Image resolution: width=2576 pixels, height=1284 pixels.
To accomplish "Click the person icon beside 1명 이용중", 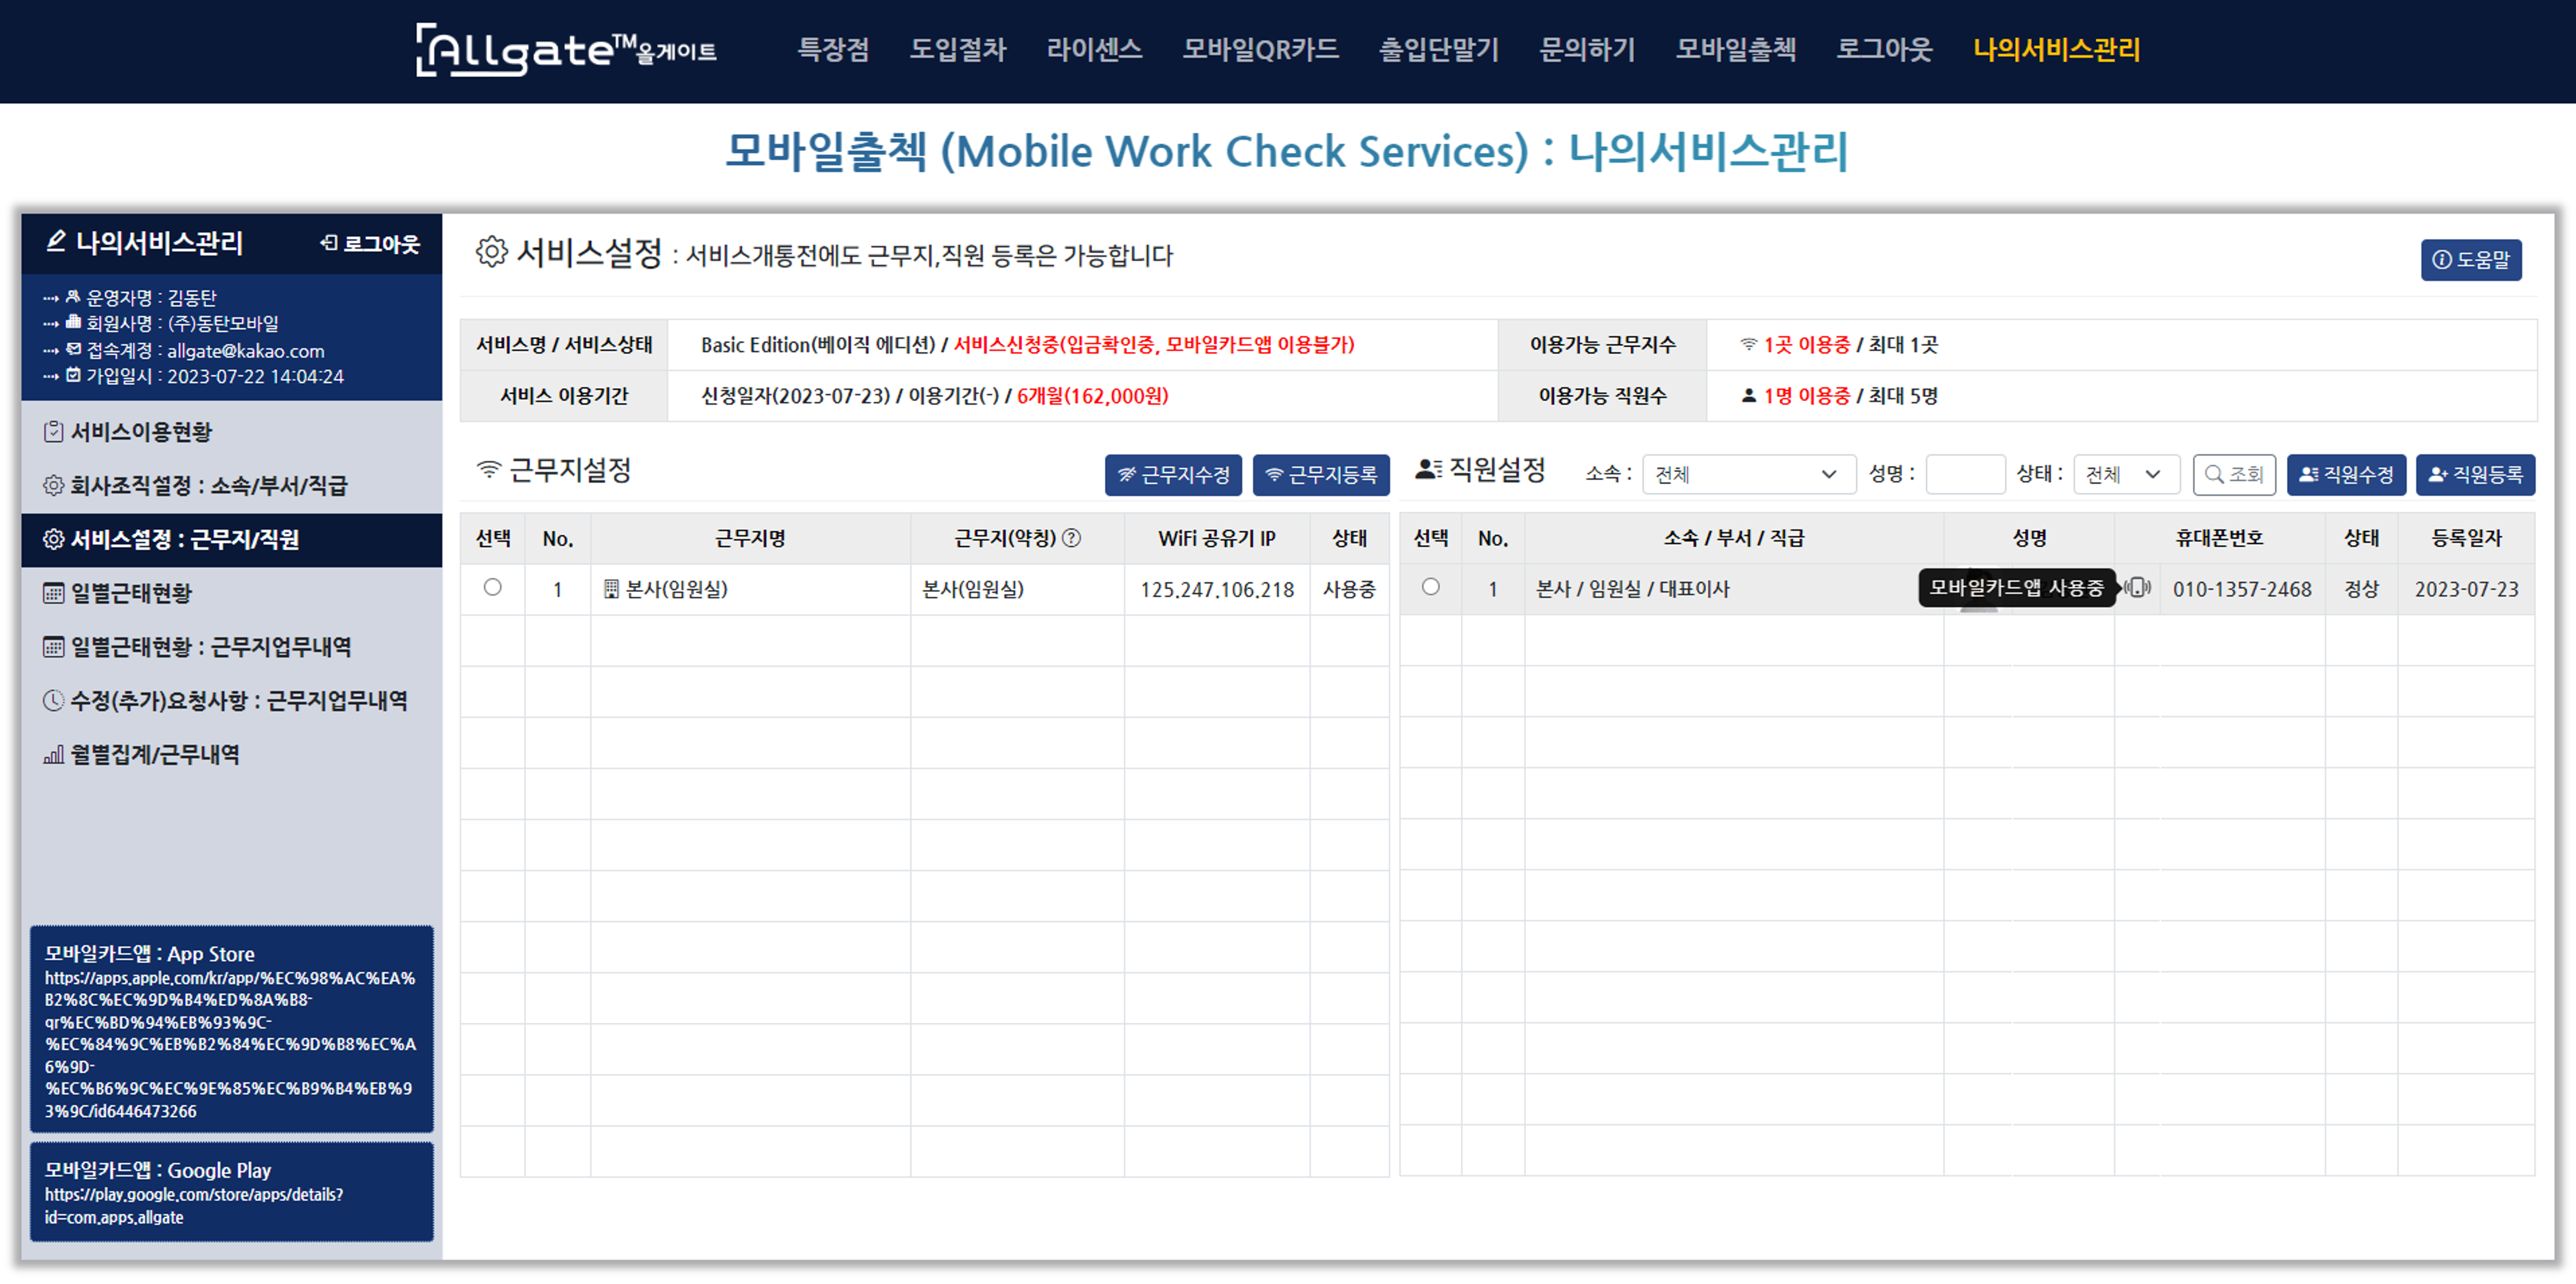I will [x=1748, y=396].
